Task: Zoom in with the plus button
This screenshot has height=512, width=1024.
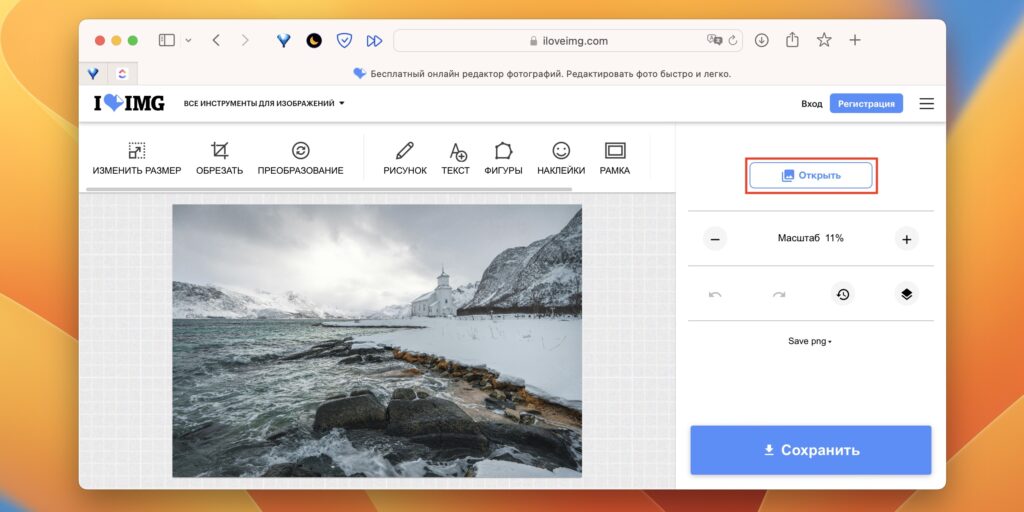Action: coord(906,239)
